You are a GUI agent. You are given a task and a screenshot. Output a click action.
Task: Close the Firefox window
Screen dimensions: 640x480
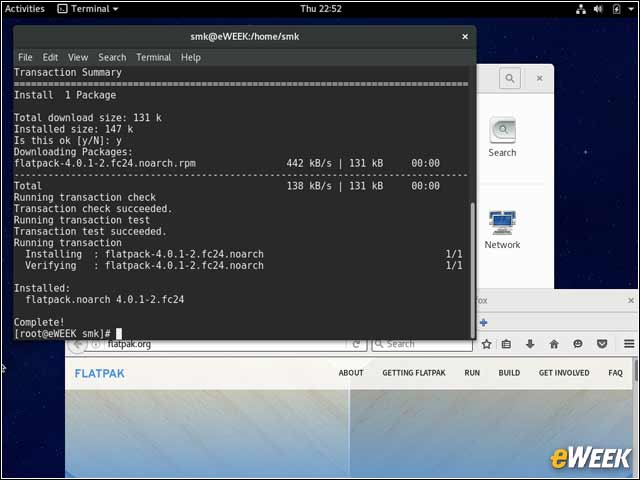tap(631, 300)
